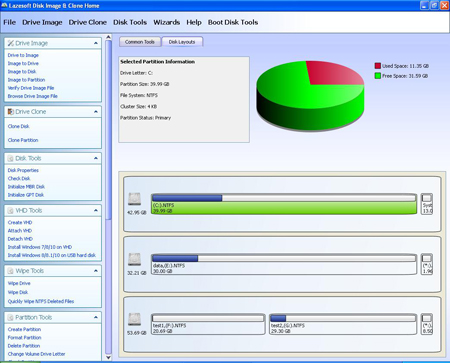The height and width of the screenshot is (363, 450).
Task: Click the Disk Tools panel header icon
Action: [x=11, y=158]
